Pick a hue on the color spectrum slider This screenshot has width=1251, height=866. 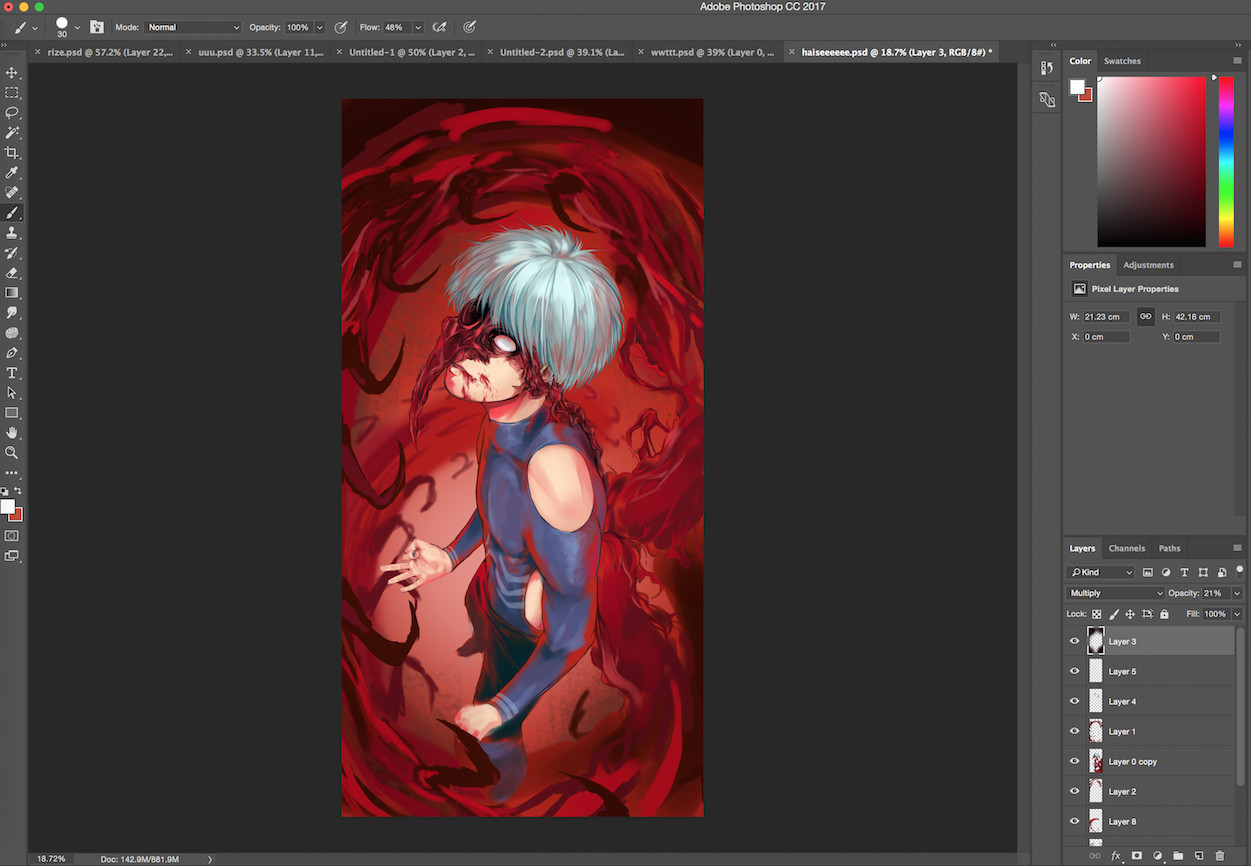click(1226, 162)
